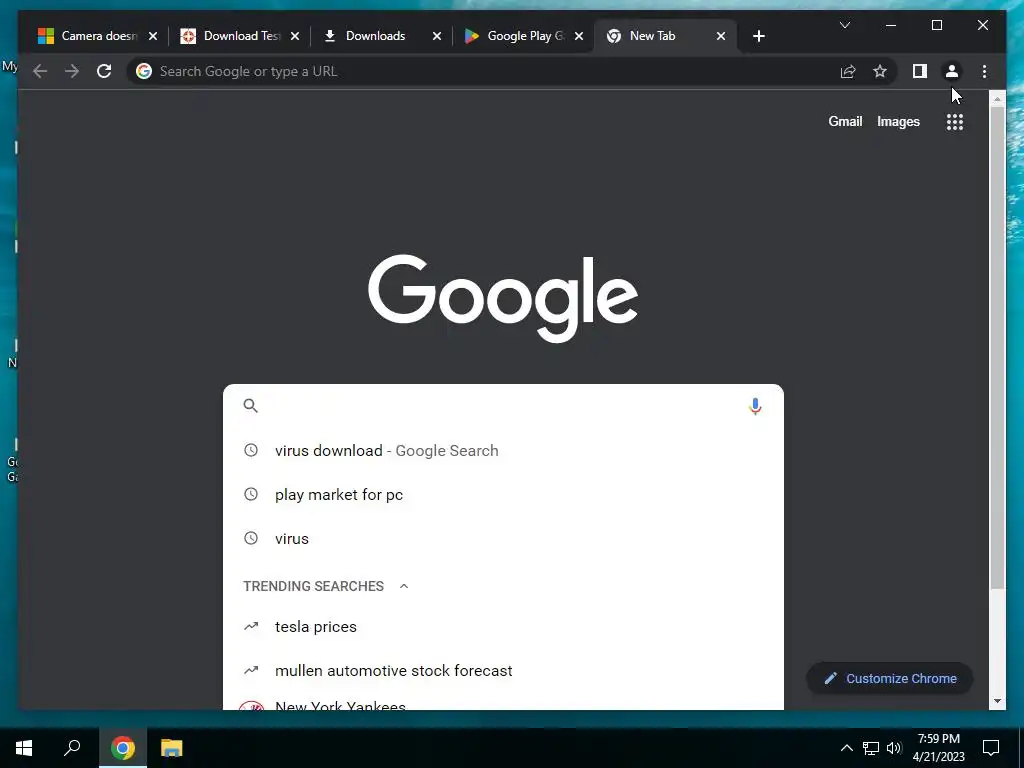Open the taskbar clock and date
Image resolution: width=1024 pixels, height=768 pixels.
[938, 748]
